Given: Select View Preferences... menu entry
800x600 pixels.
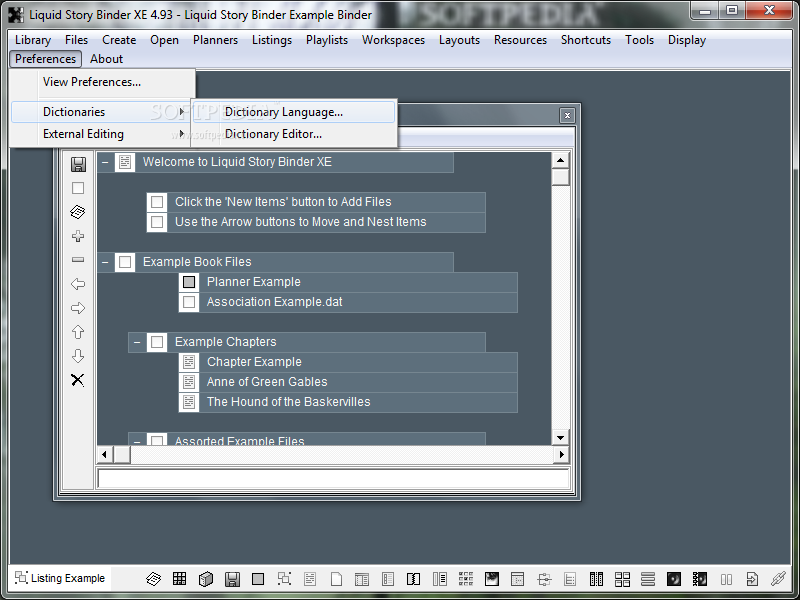Looking at the screenshot, I should pos(102,82).
